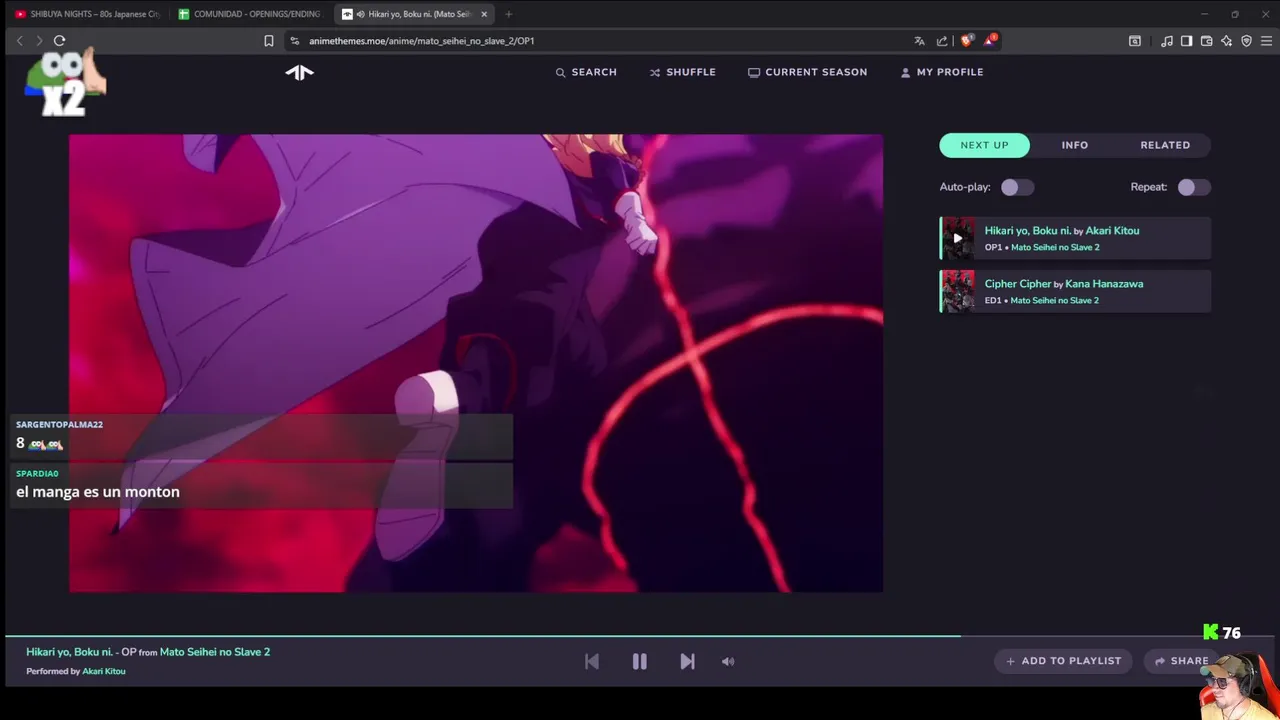Click the address bar URL

[x=421, y=41]
